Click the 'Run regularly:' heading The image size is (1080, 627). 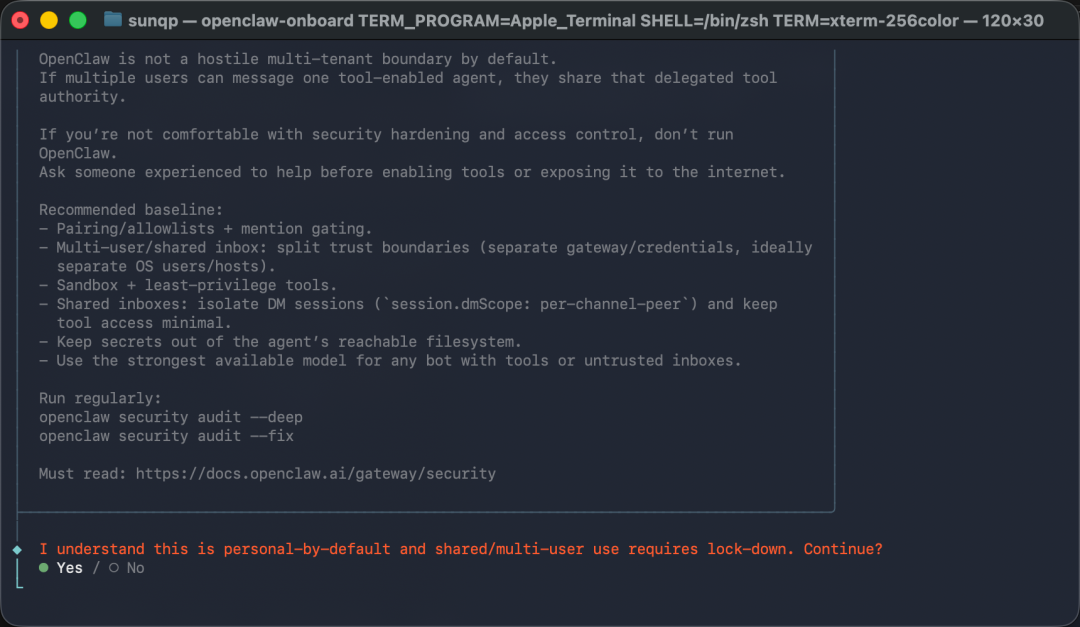[x=99, y=398]
